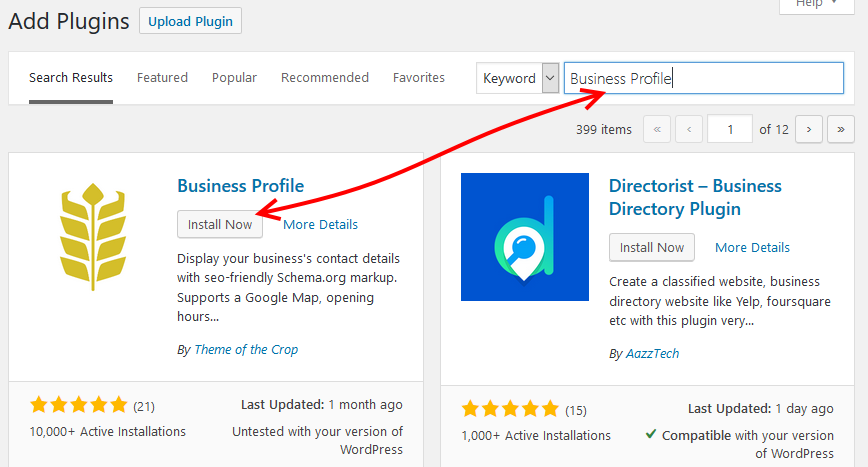Click the 'of 12' page total text

pyautogui.click(x=774, y=129)
